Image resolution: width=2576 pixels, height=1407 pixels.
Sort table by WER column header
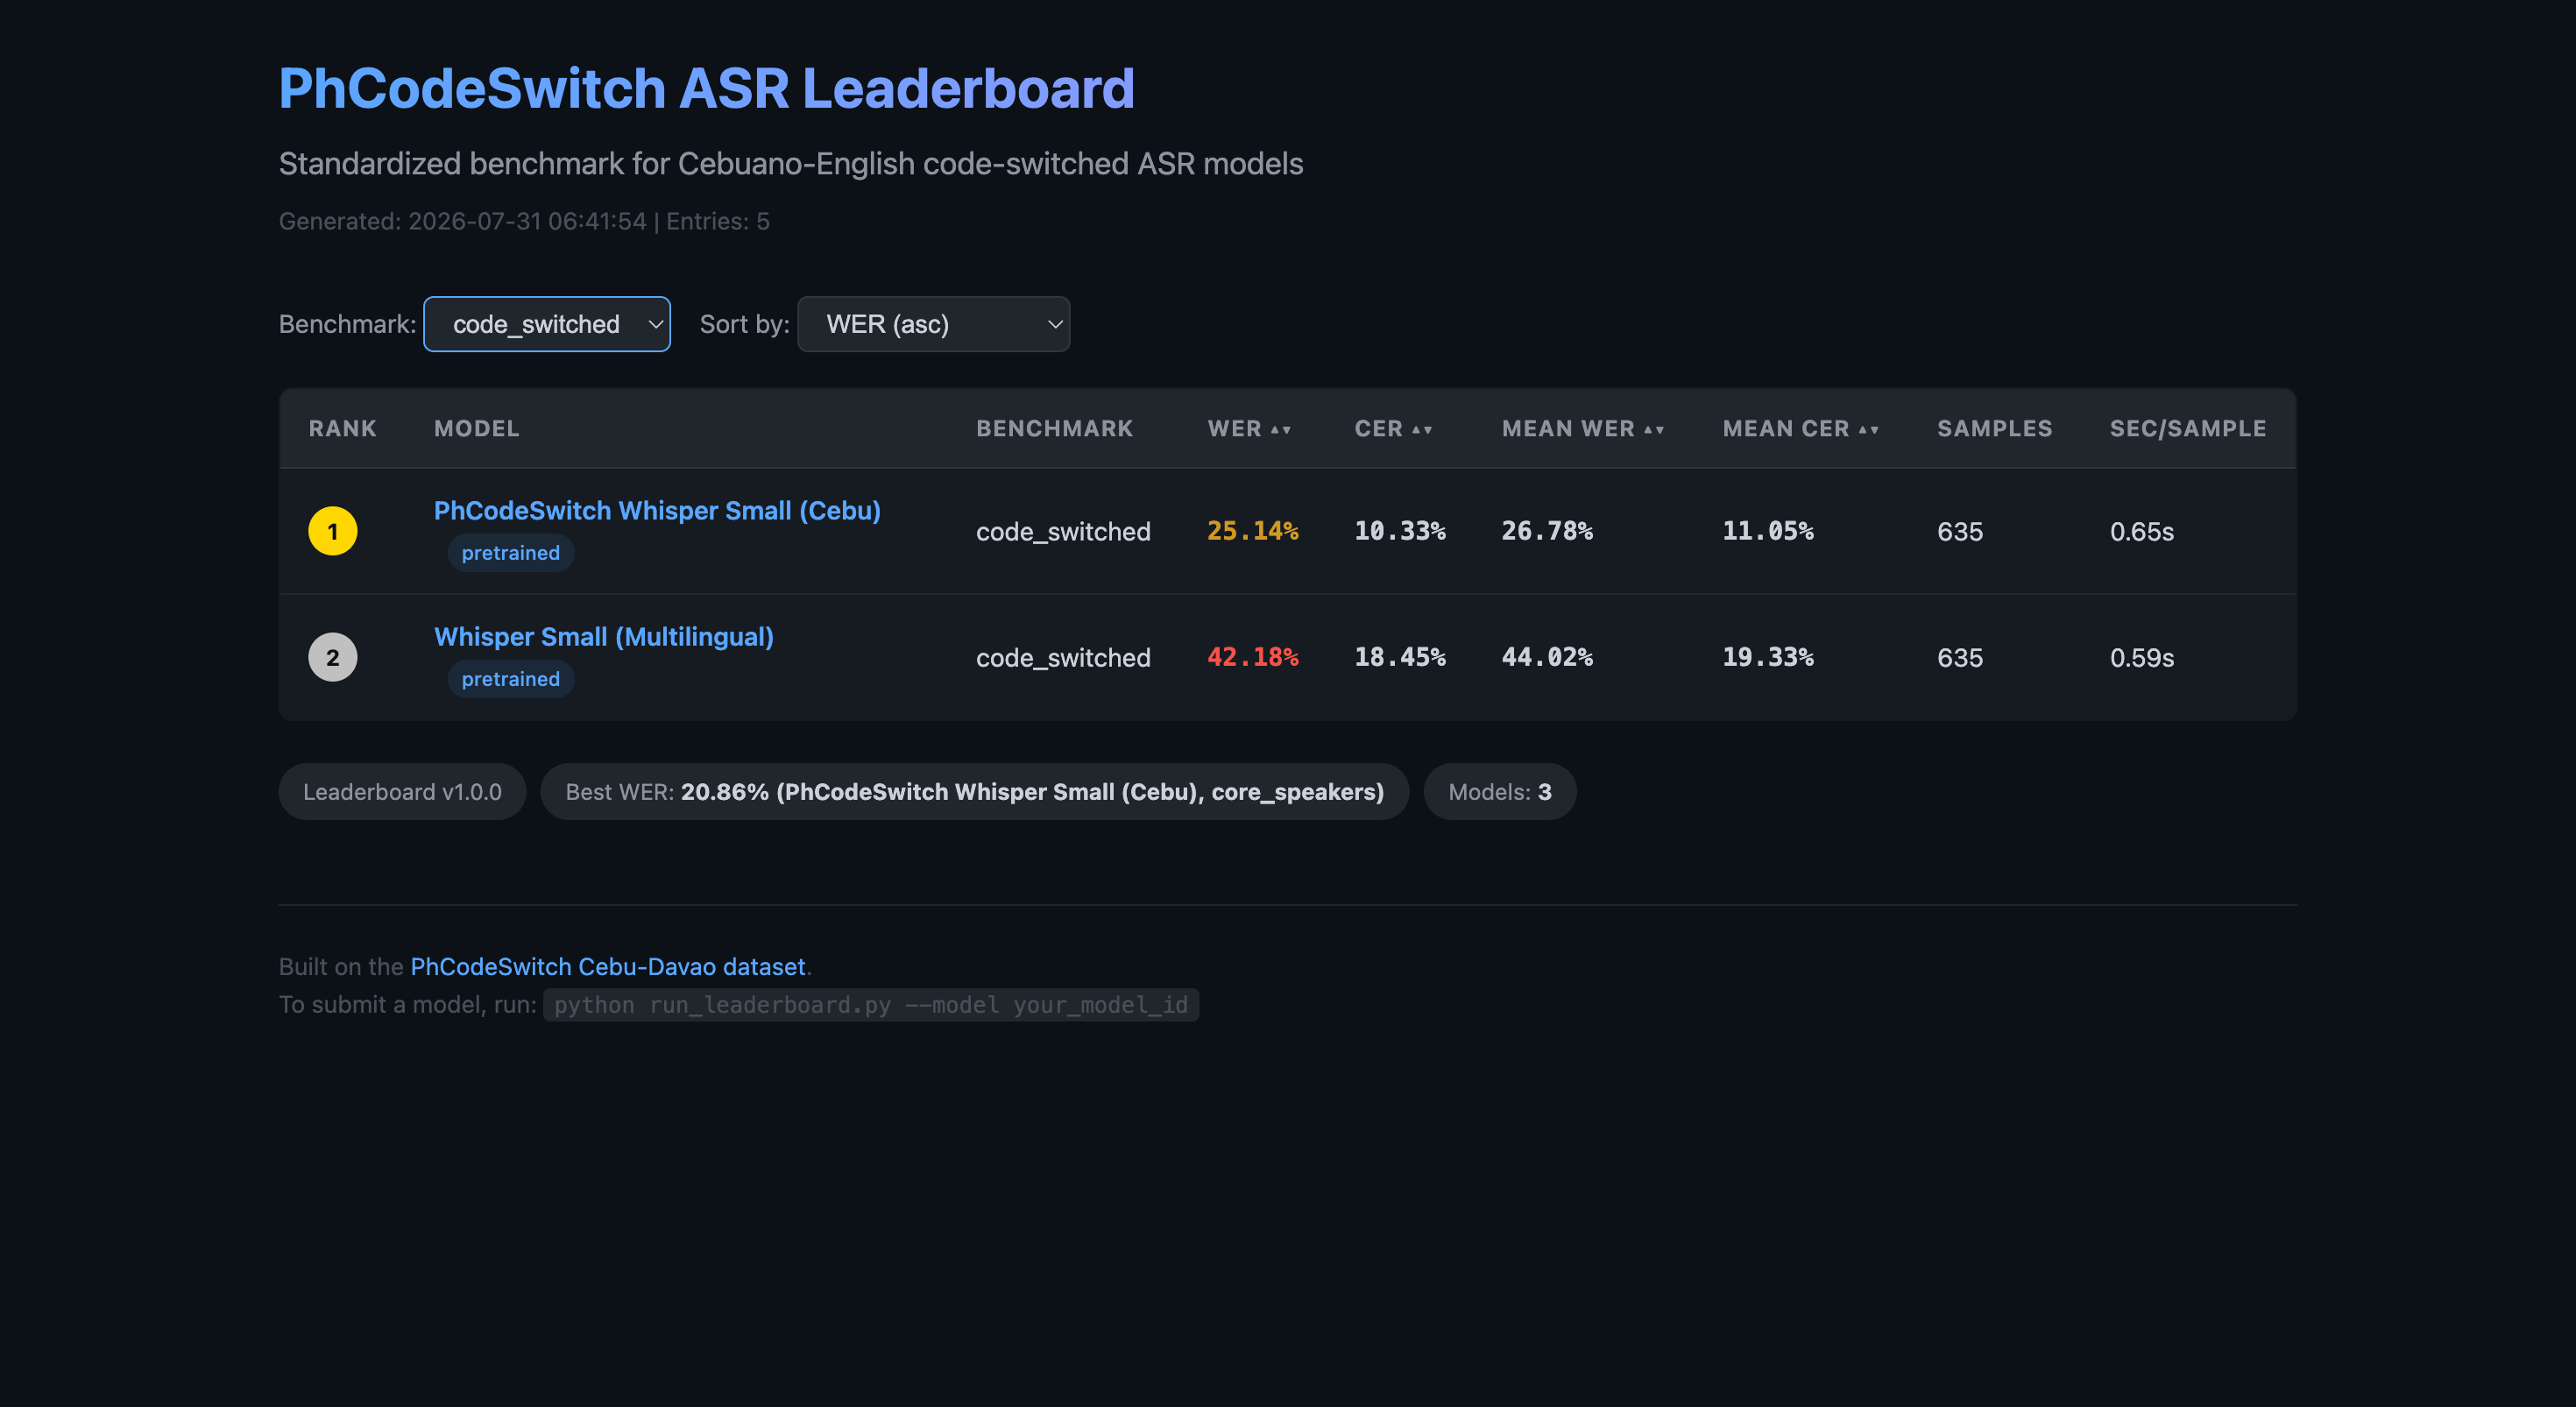(x=1249, y=428)
